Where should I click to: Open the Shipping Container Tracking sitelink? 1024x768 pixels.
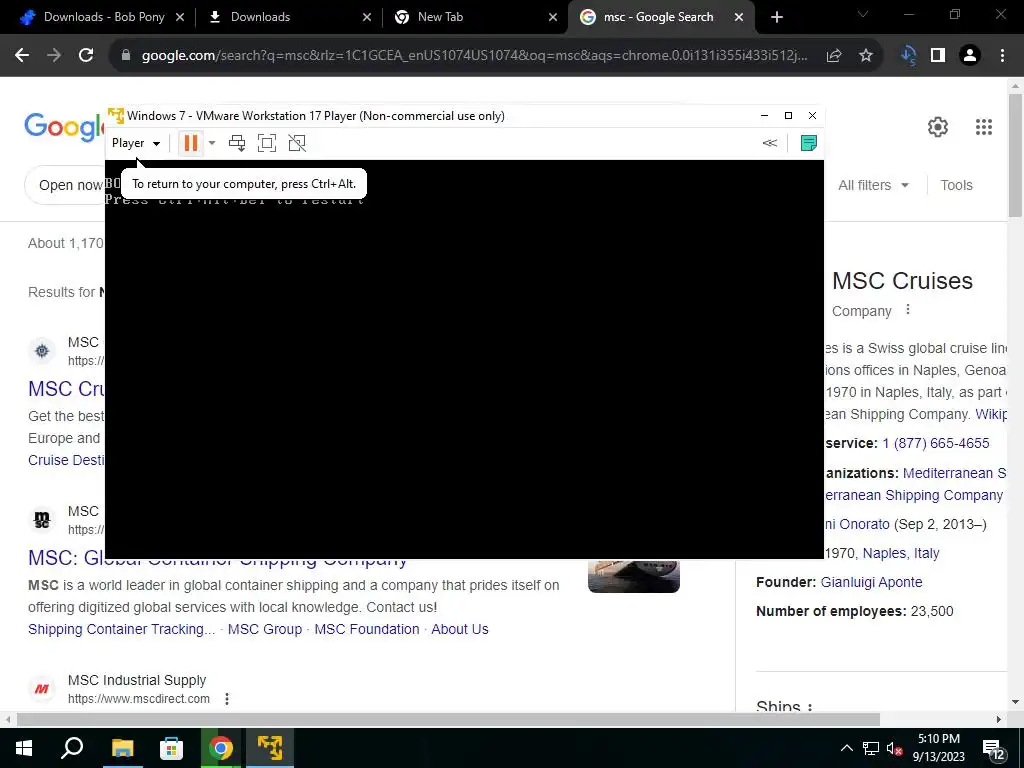(x=121, y=630)
